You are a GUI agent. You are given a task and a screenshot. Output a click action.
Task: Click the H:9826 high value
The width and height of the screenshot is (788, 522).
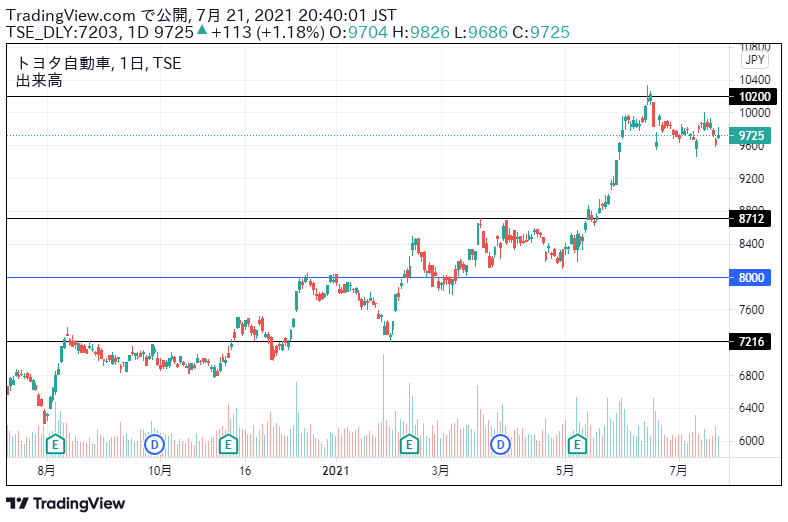pyautogui.click(x=421, y=32)
